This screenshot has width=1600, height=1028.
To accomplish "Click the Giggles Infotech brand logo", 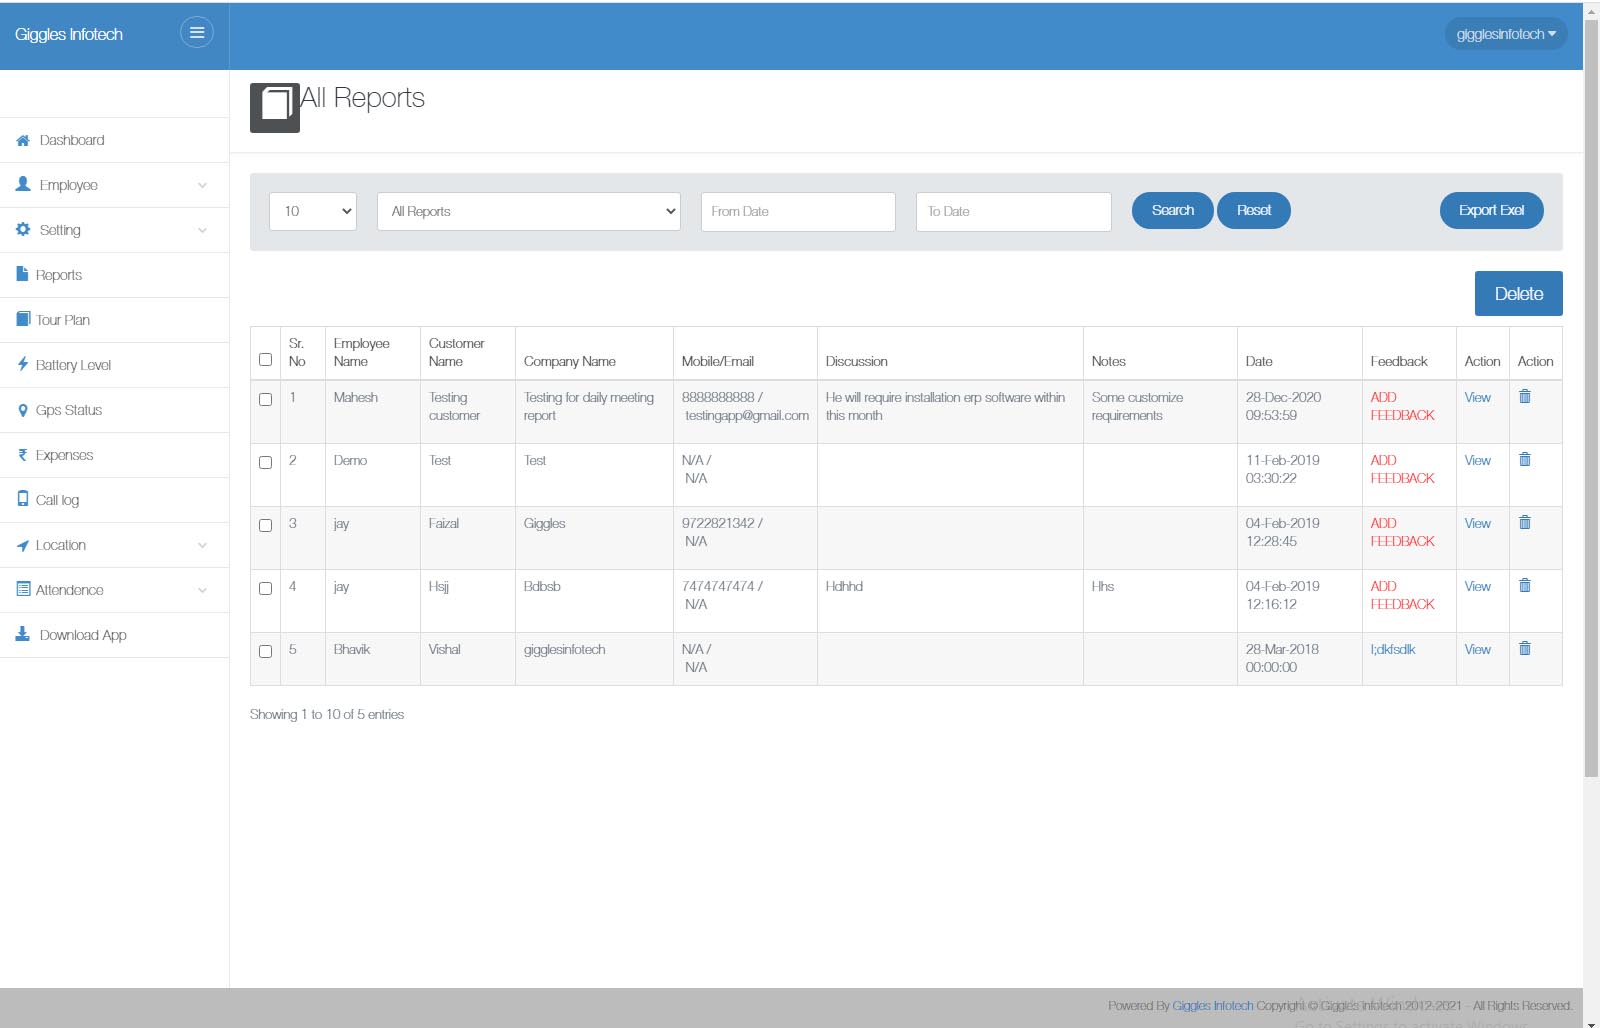I will coord(69,34).
